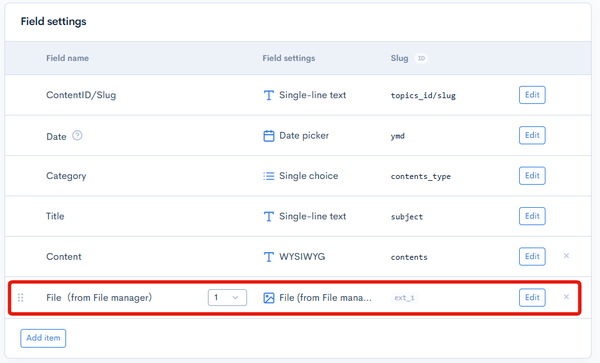Edit the Content field
This screenshot has width=600, height=363.
[x=532, y=256]
